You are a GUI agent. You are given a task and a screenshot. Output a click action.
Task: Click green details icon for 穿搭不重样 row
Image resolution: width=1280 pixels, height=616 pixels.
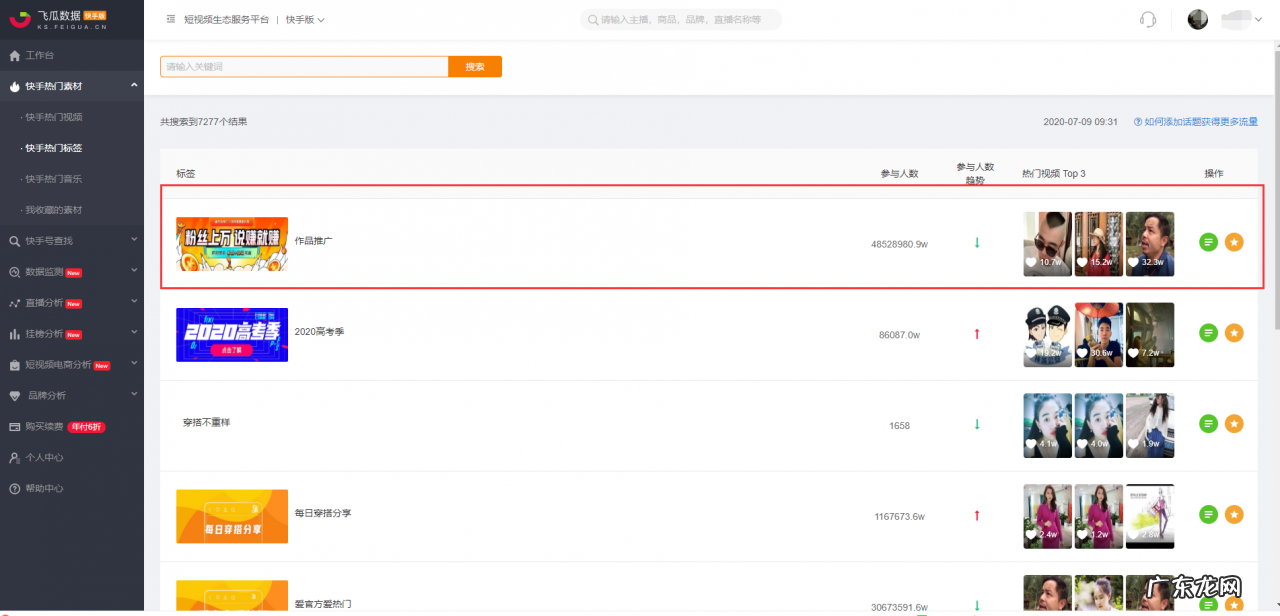pos(1209,424)
